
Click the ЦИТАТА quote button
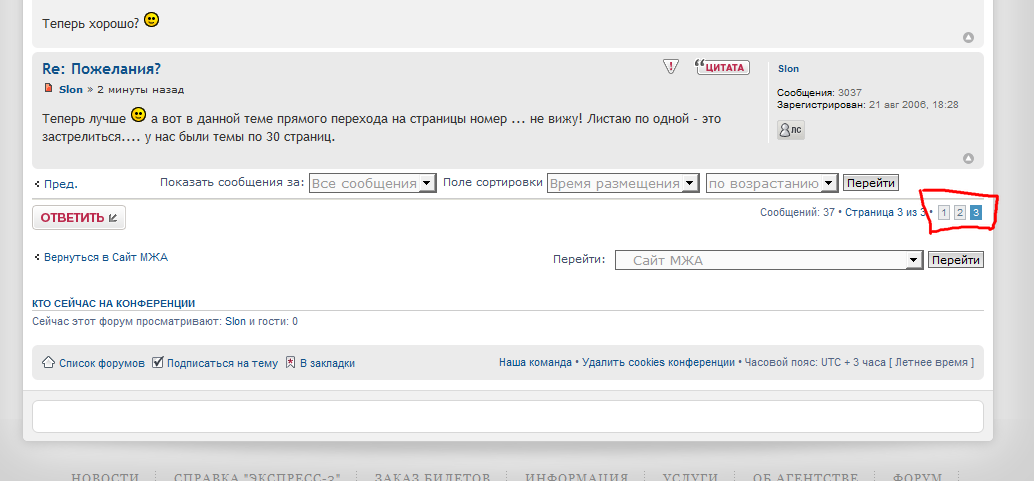(x=722, y=67)
